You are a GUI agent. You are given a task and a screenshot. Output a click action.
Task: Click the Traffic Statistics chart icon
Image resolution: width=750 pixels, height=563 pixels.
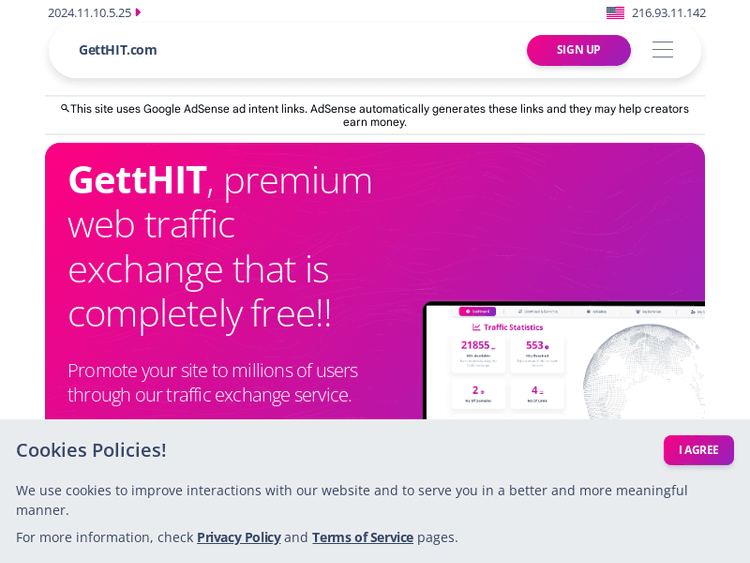[x=475, y=327]
